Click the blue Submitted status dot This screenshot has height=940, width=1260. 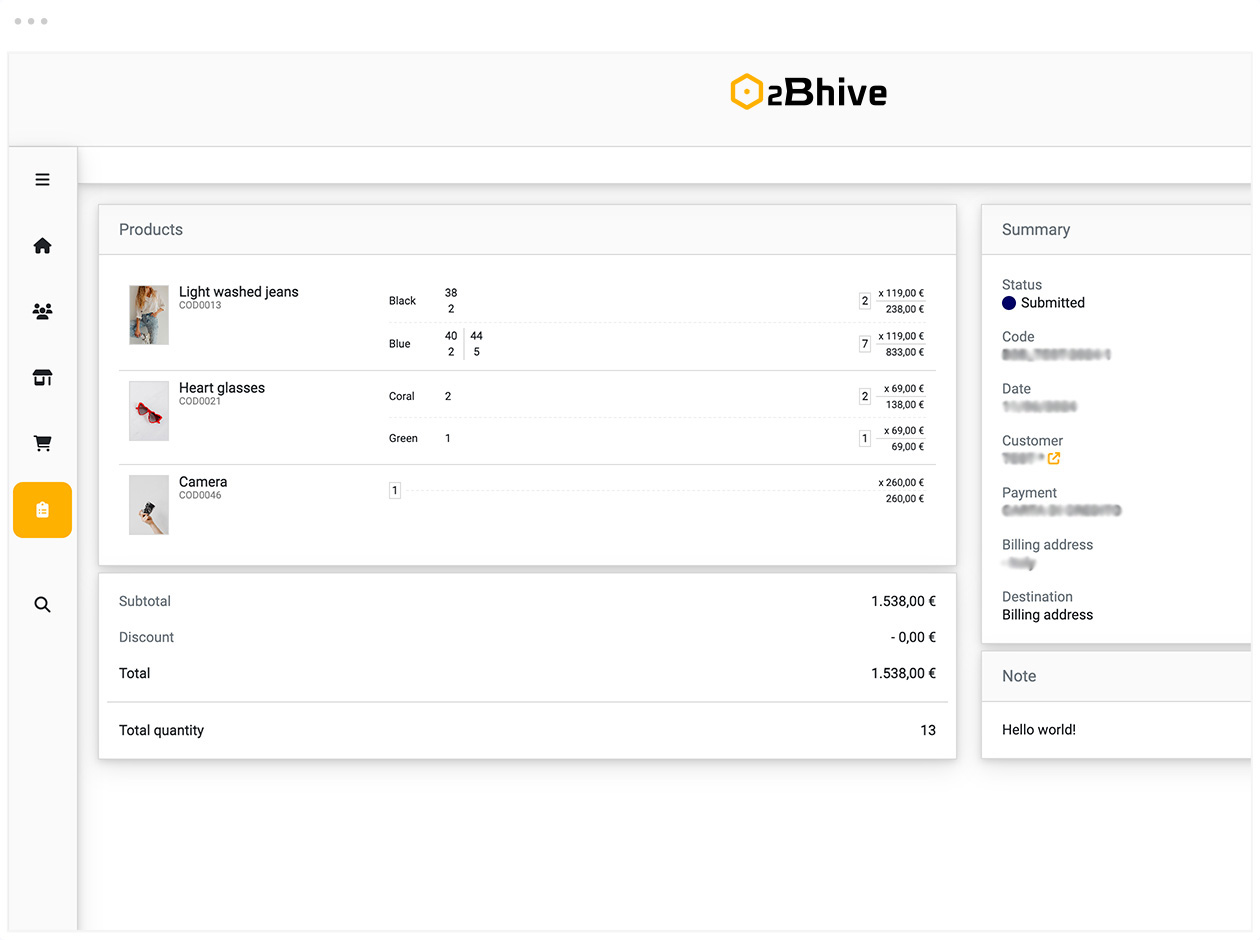pos(1009,303)
